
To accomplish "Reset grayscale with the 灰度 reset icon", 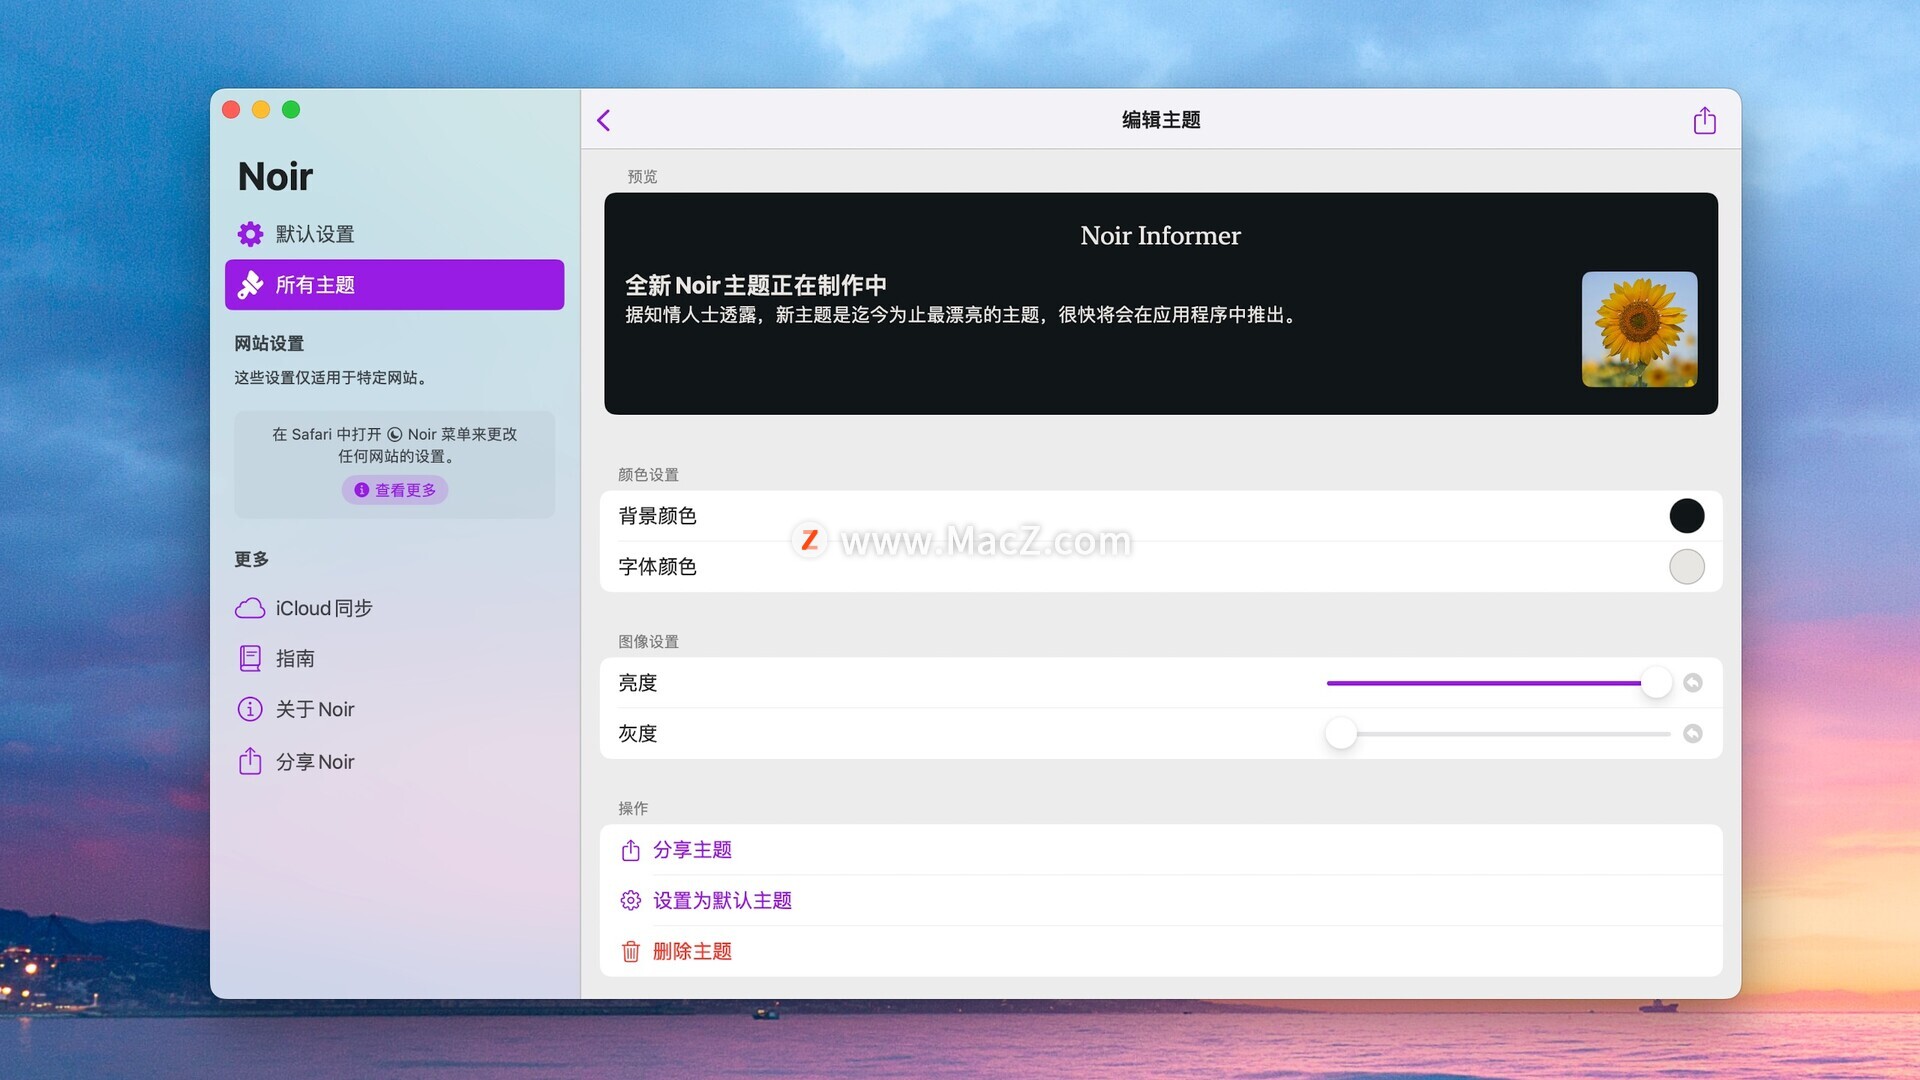I will 1693,734.
